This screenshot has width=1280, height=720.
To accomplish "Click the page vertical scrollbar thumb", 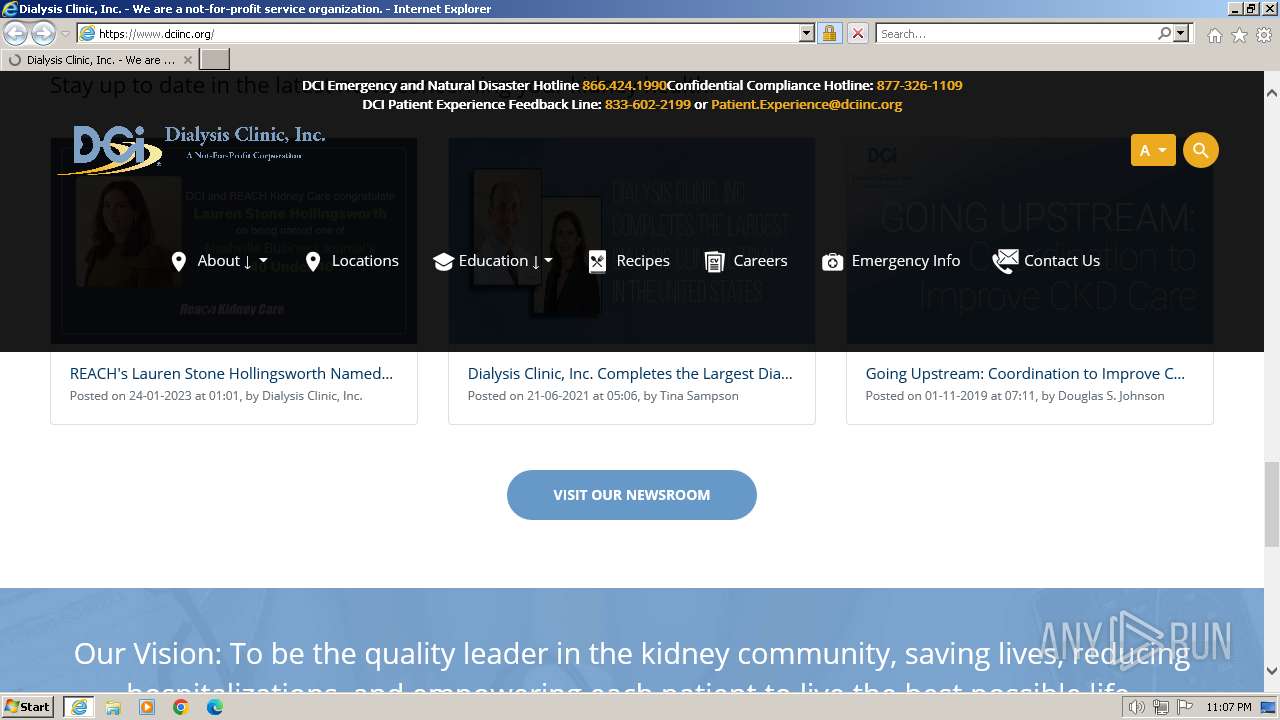I will pyautogui.click(x=1272, y=505).
